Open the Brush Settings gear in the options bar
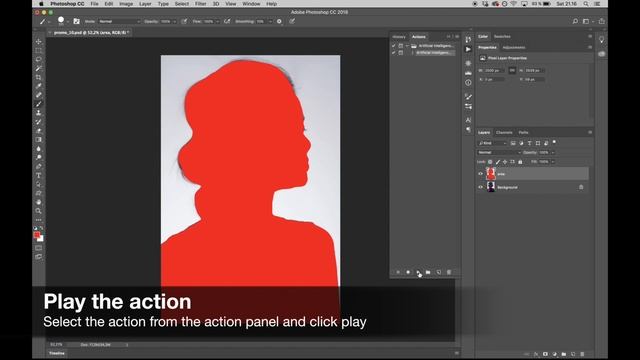The width and height of the screenshot is (640, 360). point(279,21)
